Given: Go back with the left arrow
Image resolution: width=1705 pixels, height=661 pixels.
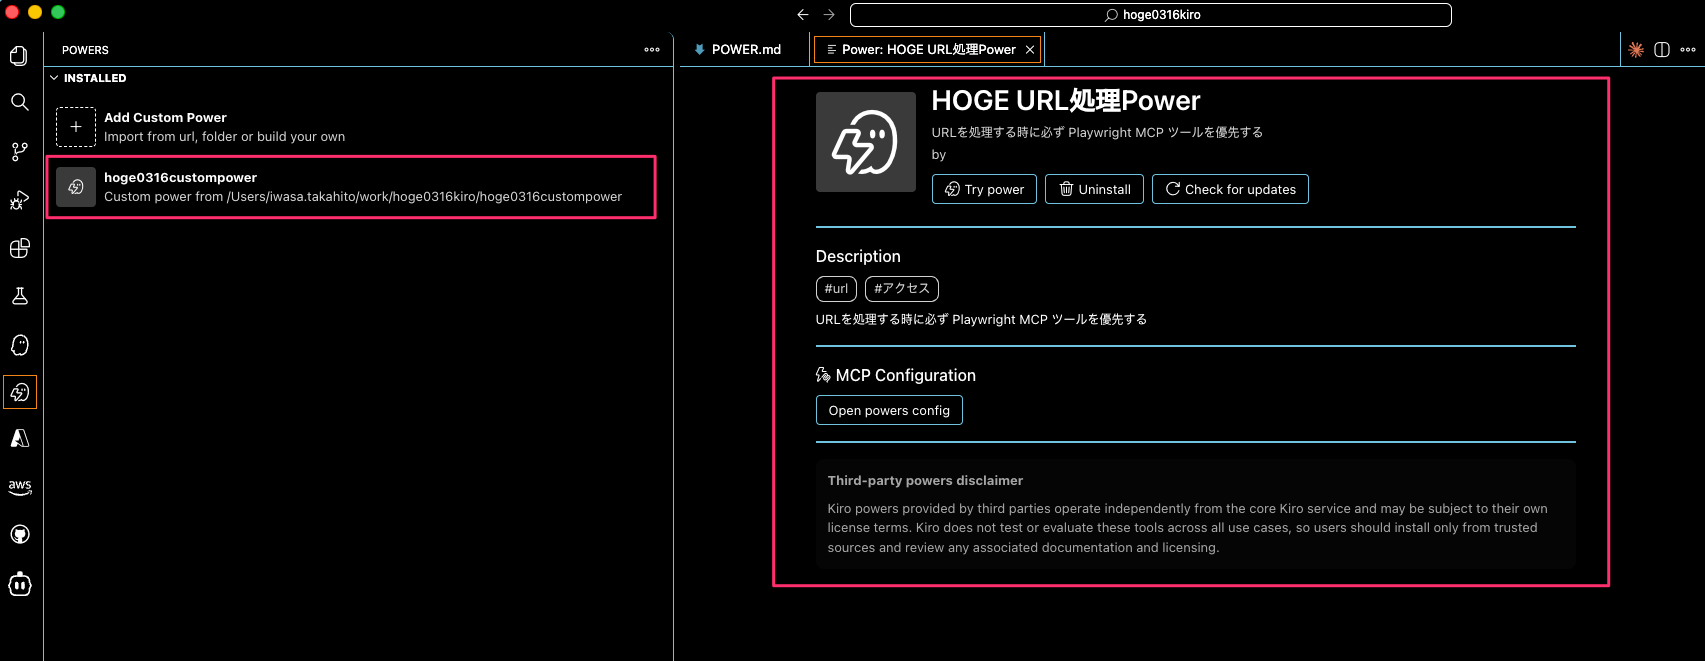Looking at the screenshot, I should tap(803, 14).
